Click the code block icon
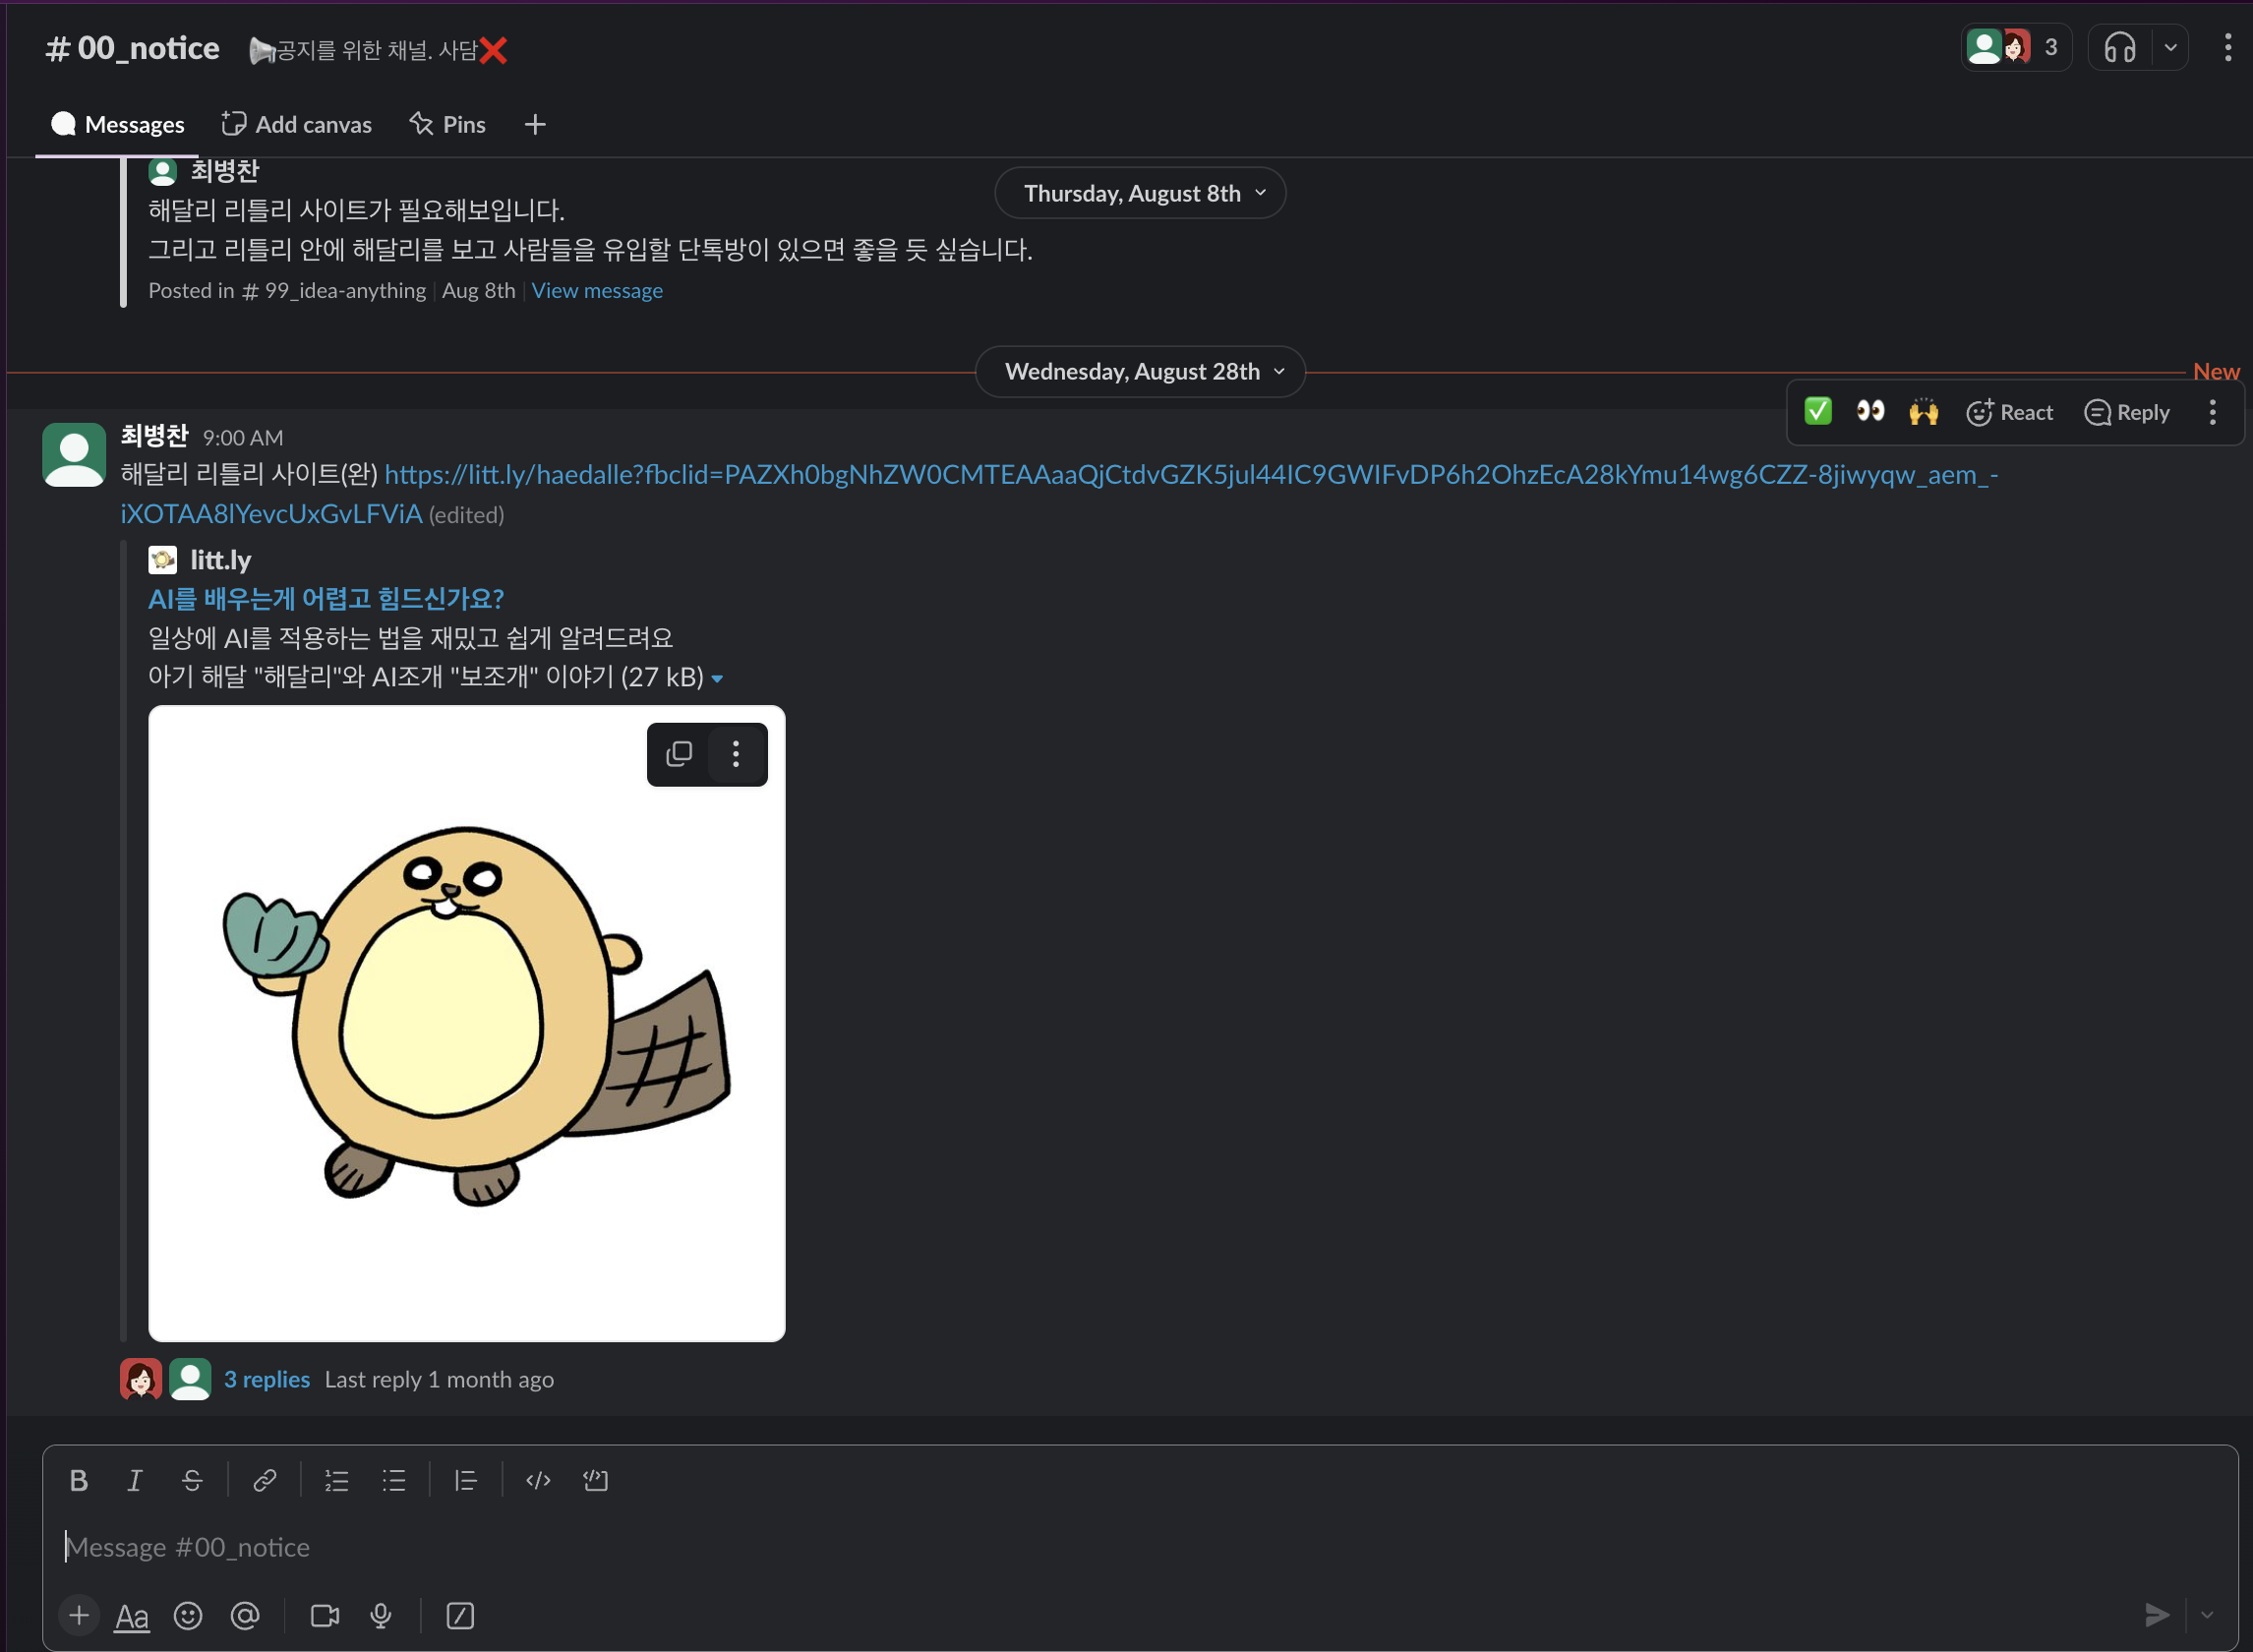The image size is (2253, 1652). coord(597,1482)
